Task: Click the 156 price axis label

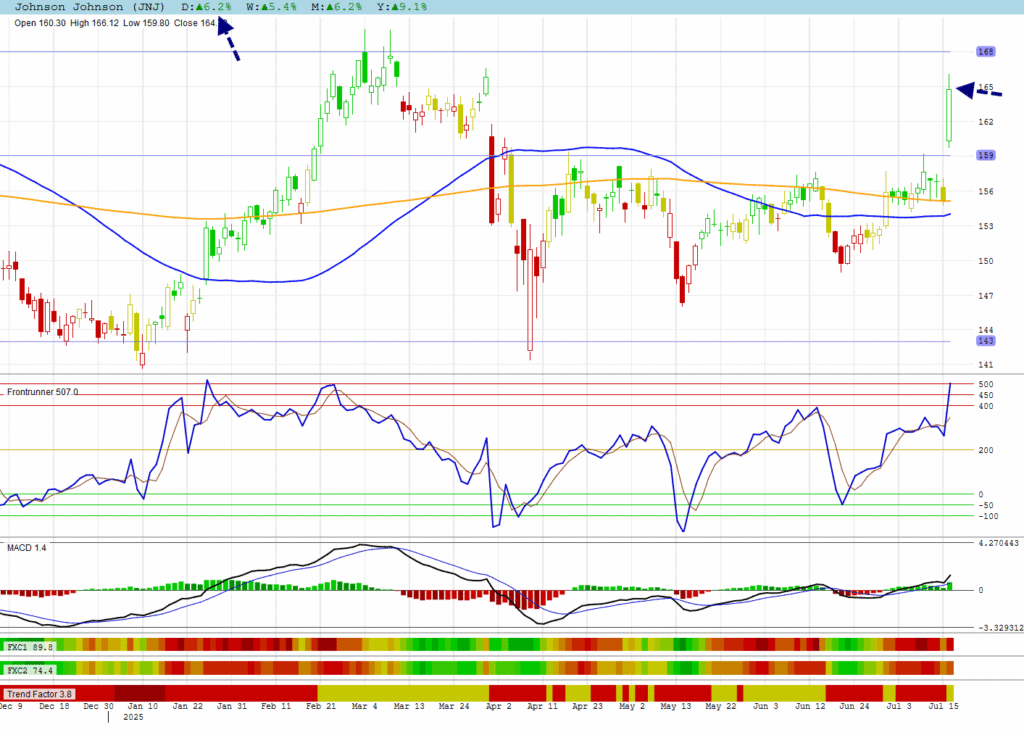Action: tap(985, 191)
